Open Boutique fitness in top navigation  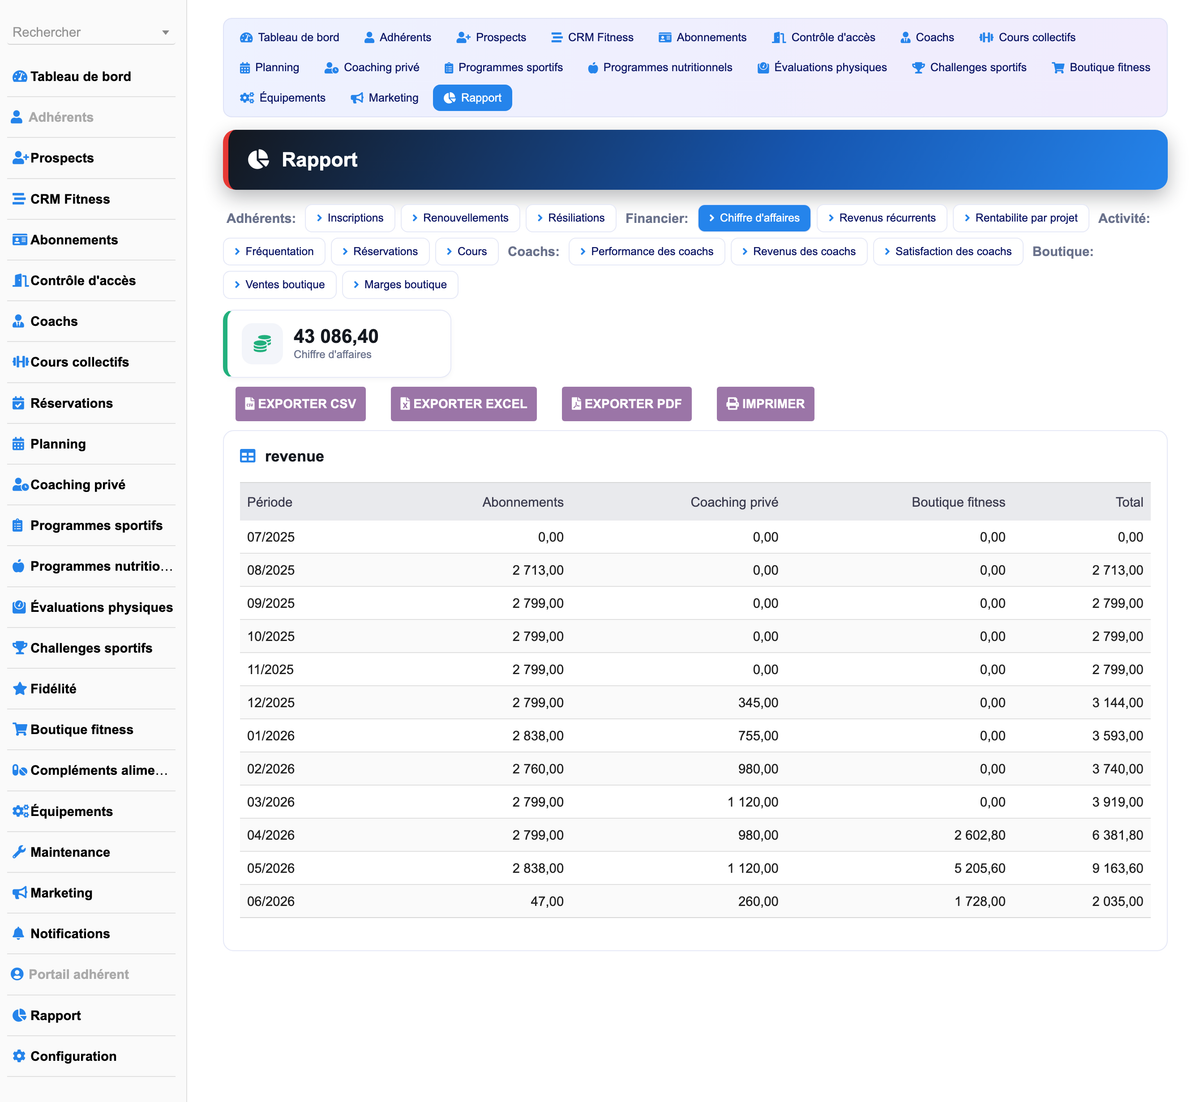tap(1100, 68)
